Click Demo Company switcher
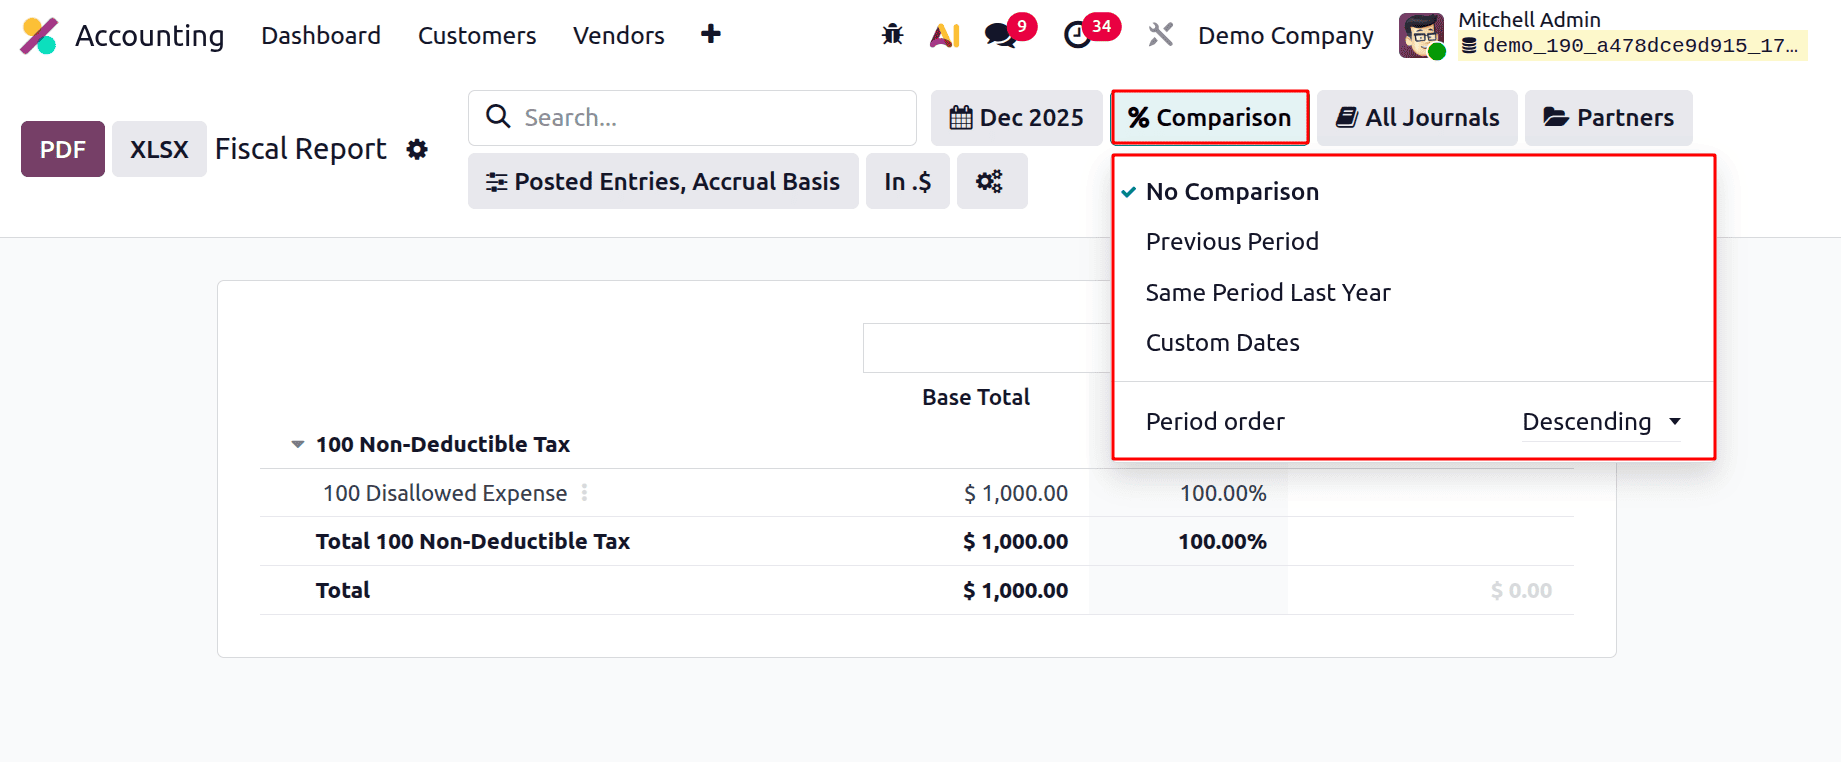Image resolution: width=1841 pixels, height=762 pixels. click(x=1286, y=36)
